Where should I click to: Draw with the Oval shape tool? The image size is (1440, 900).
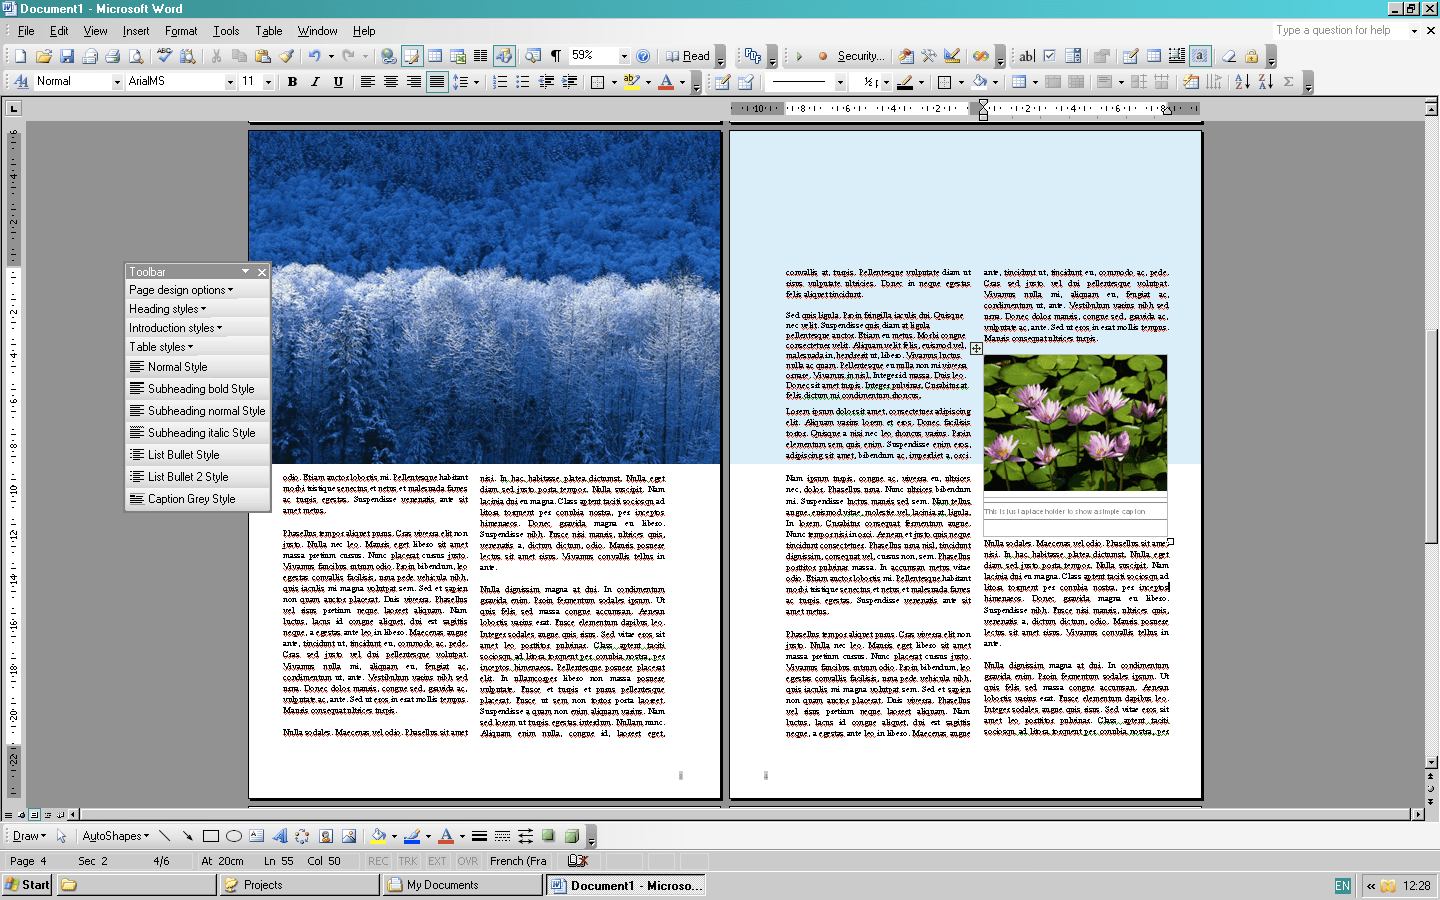click(234, 836)
